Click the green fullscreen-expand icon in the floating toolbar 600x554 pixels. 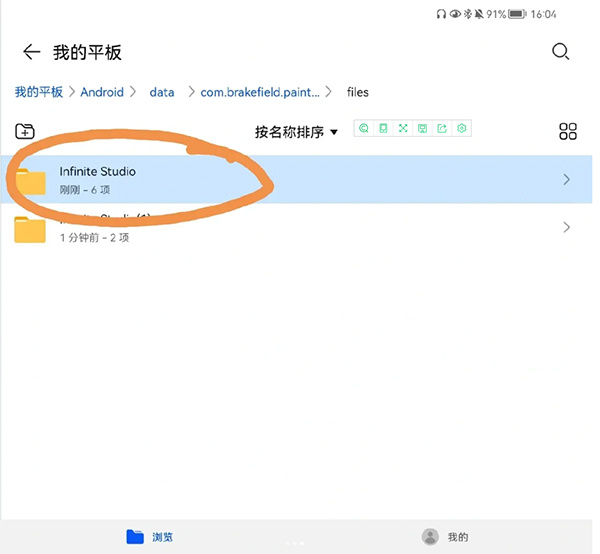coord(403,129)
